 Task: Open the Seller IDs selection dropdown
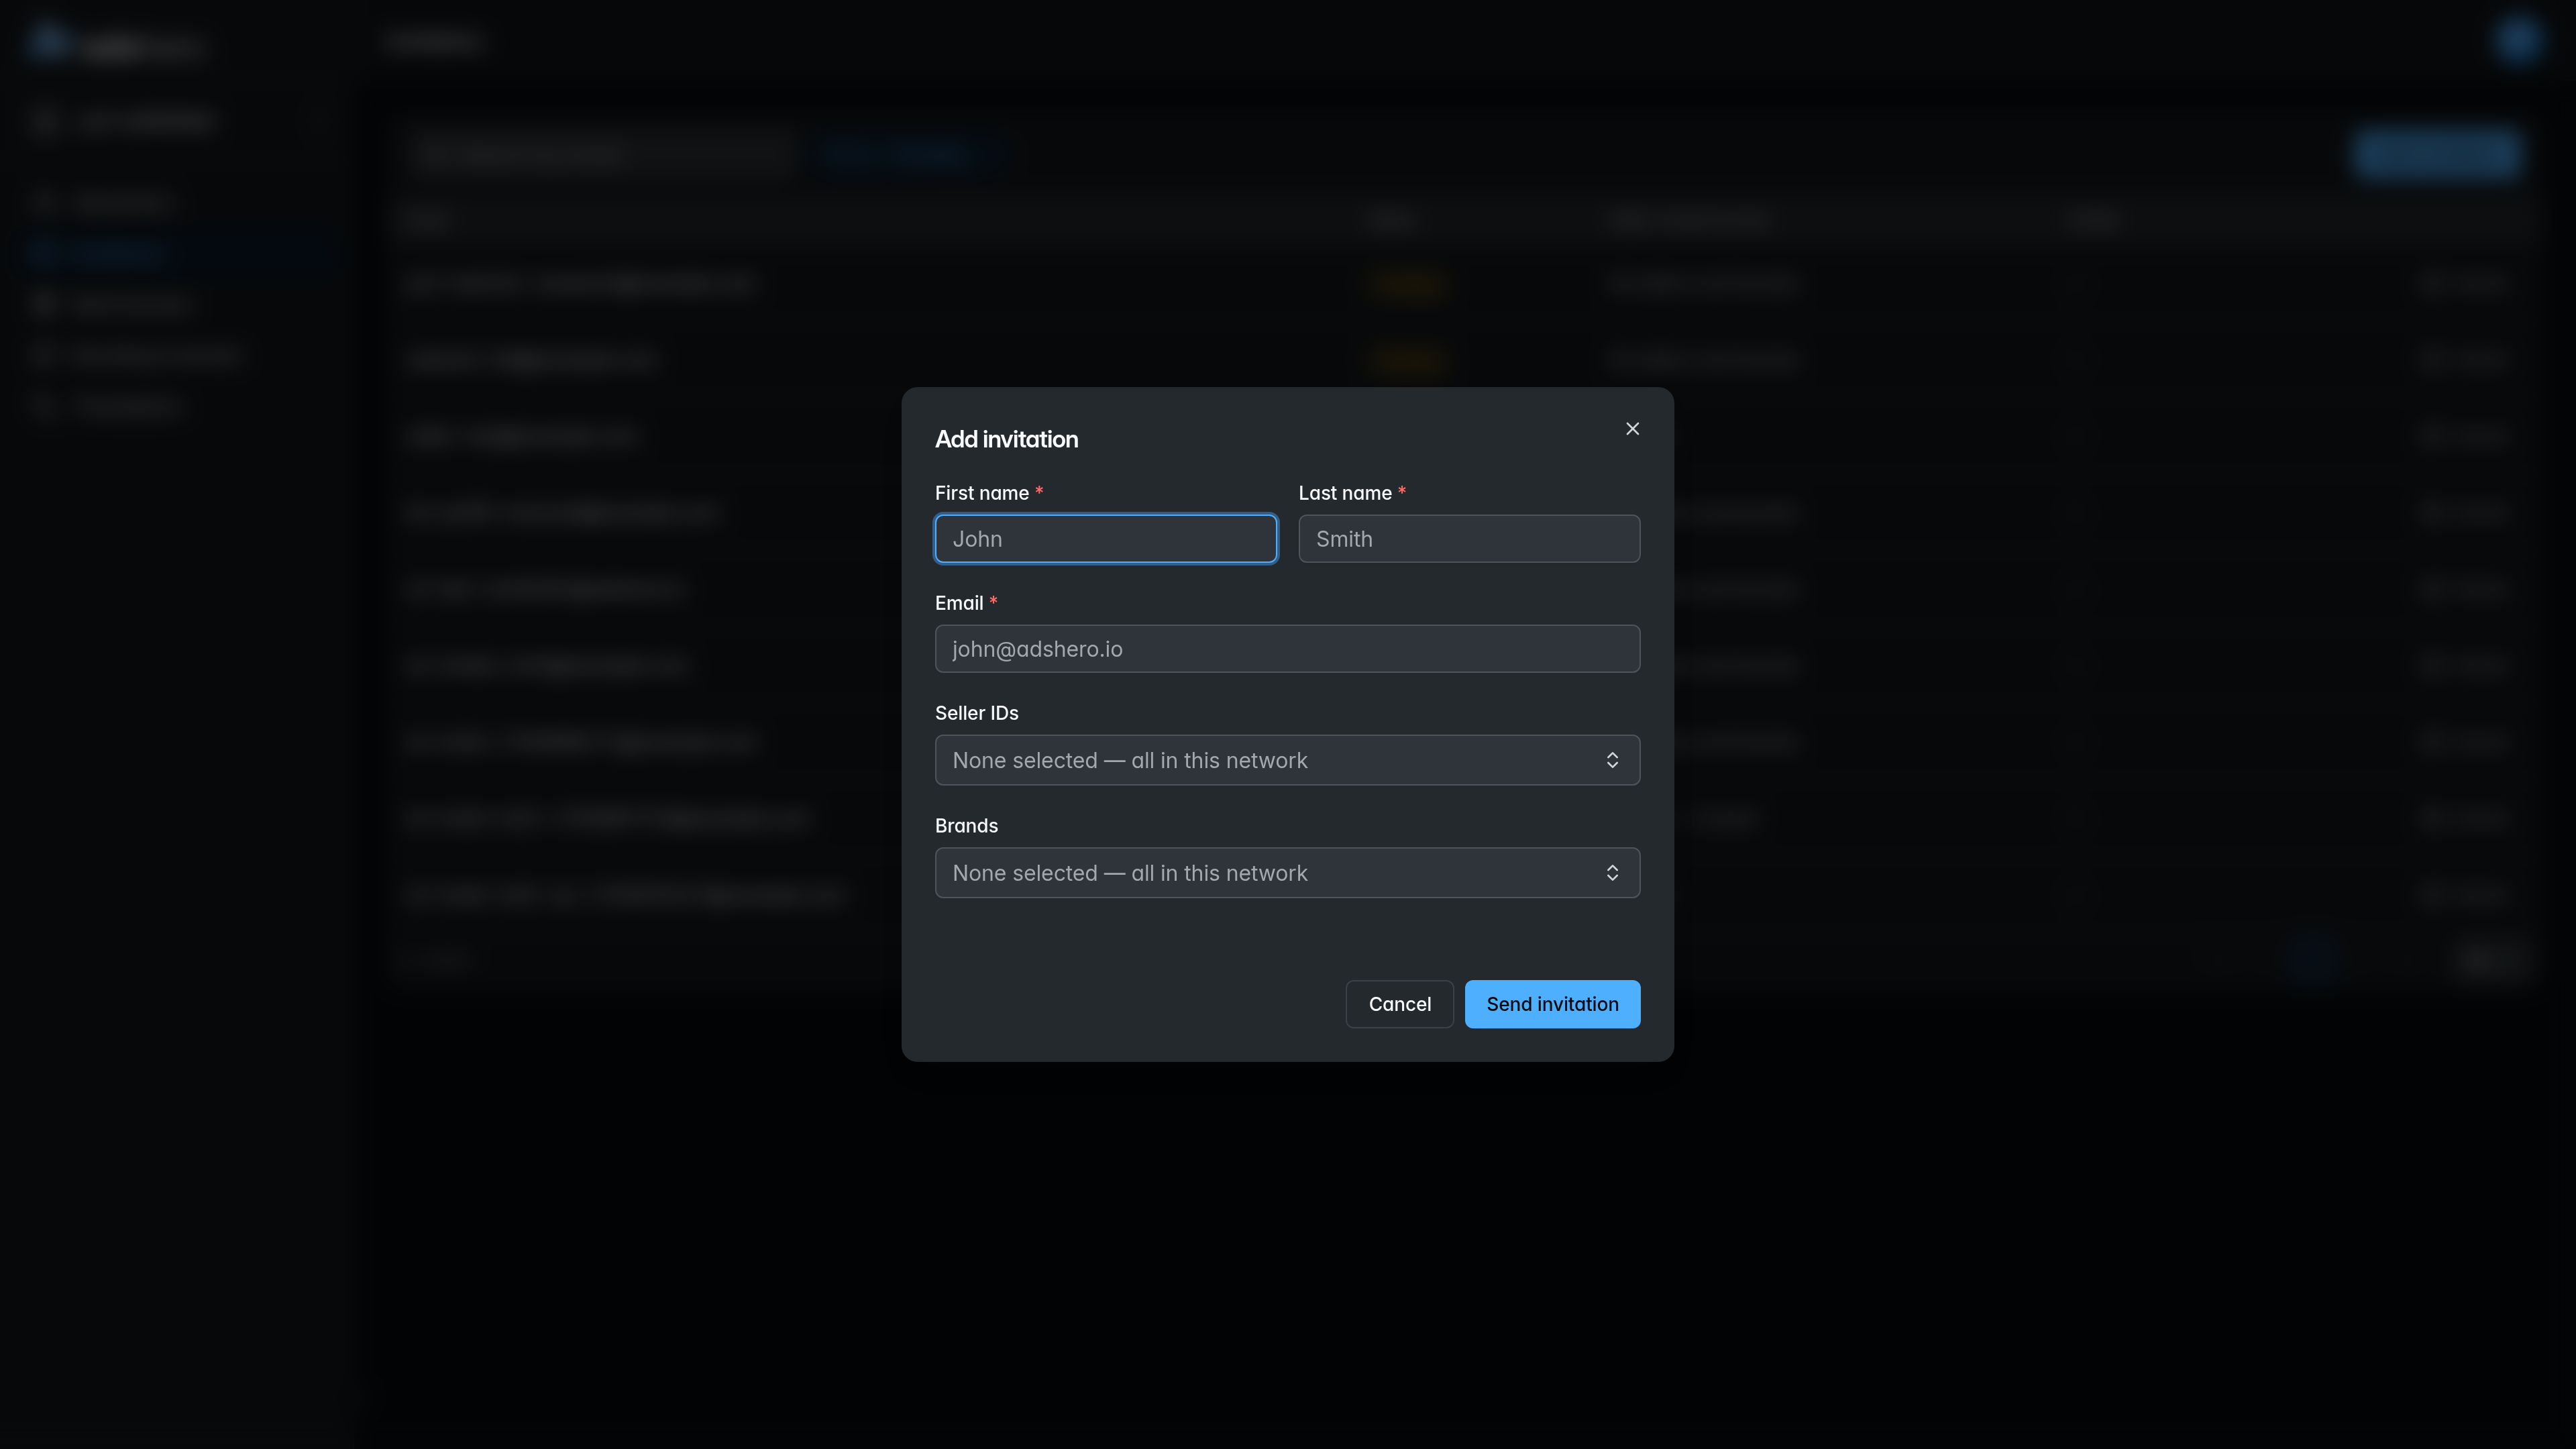pos(1287,760)
